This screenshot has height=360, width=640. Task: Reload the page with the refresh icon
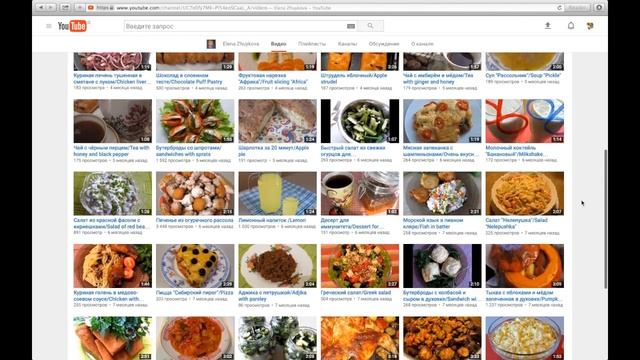(559, 7)
